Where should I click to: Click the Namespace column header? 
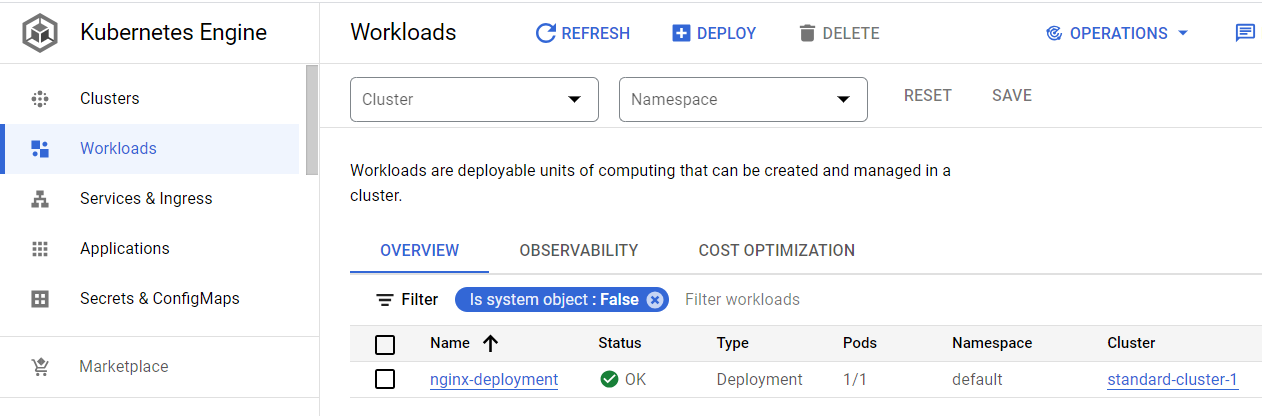point(992,343)
